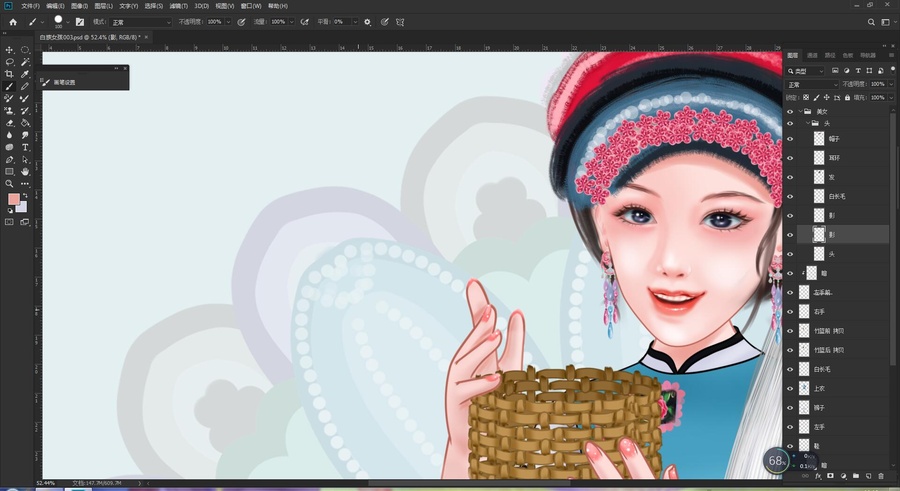
Task: Add layer style with fx icon
Action: pyautogui.click(x=818, y=476)
